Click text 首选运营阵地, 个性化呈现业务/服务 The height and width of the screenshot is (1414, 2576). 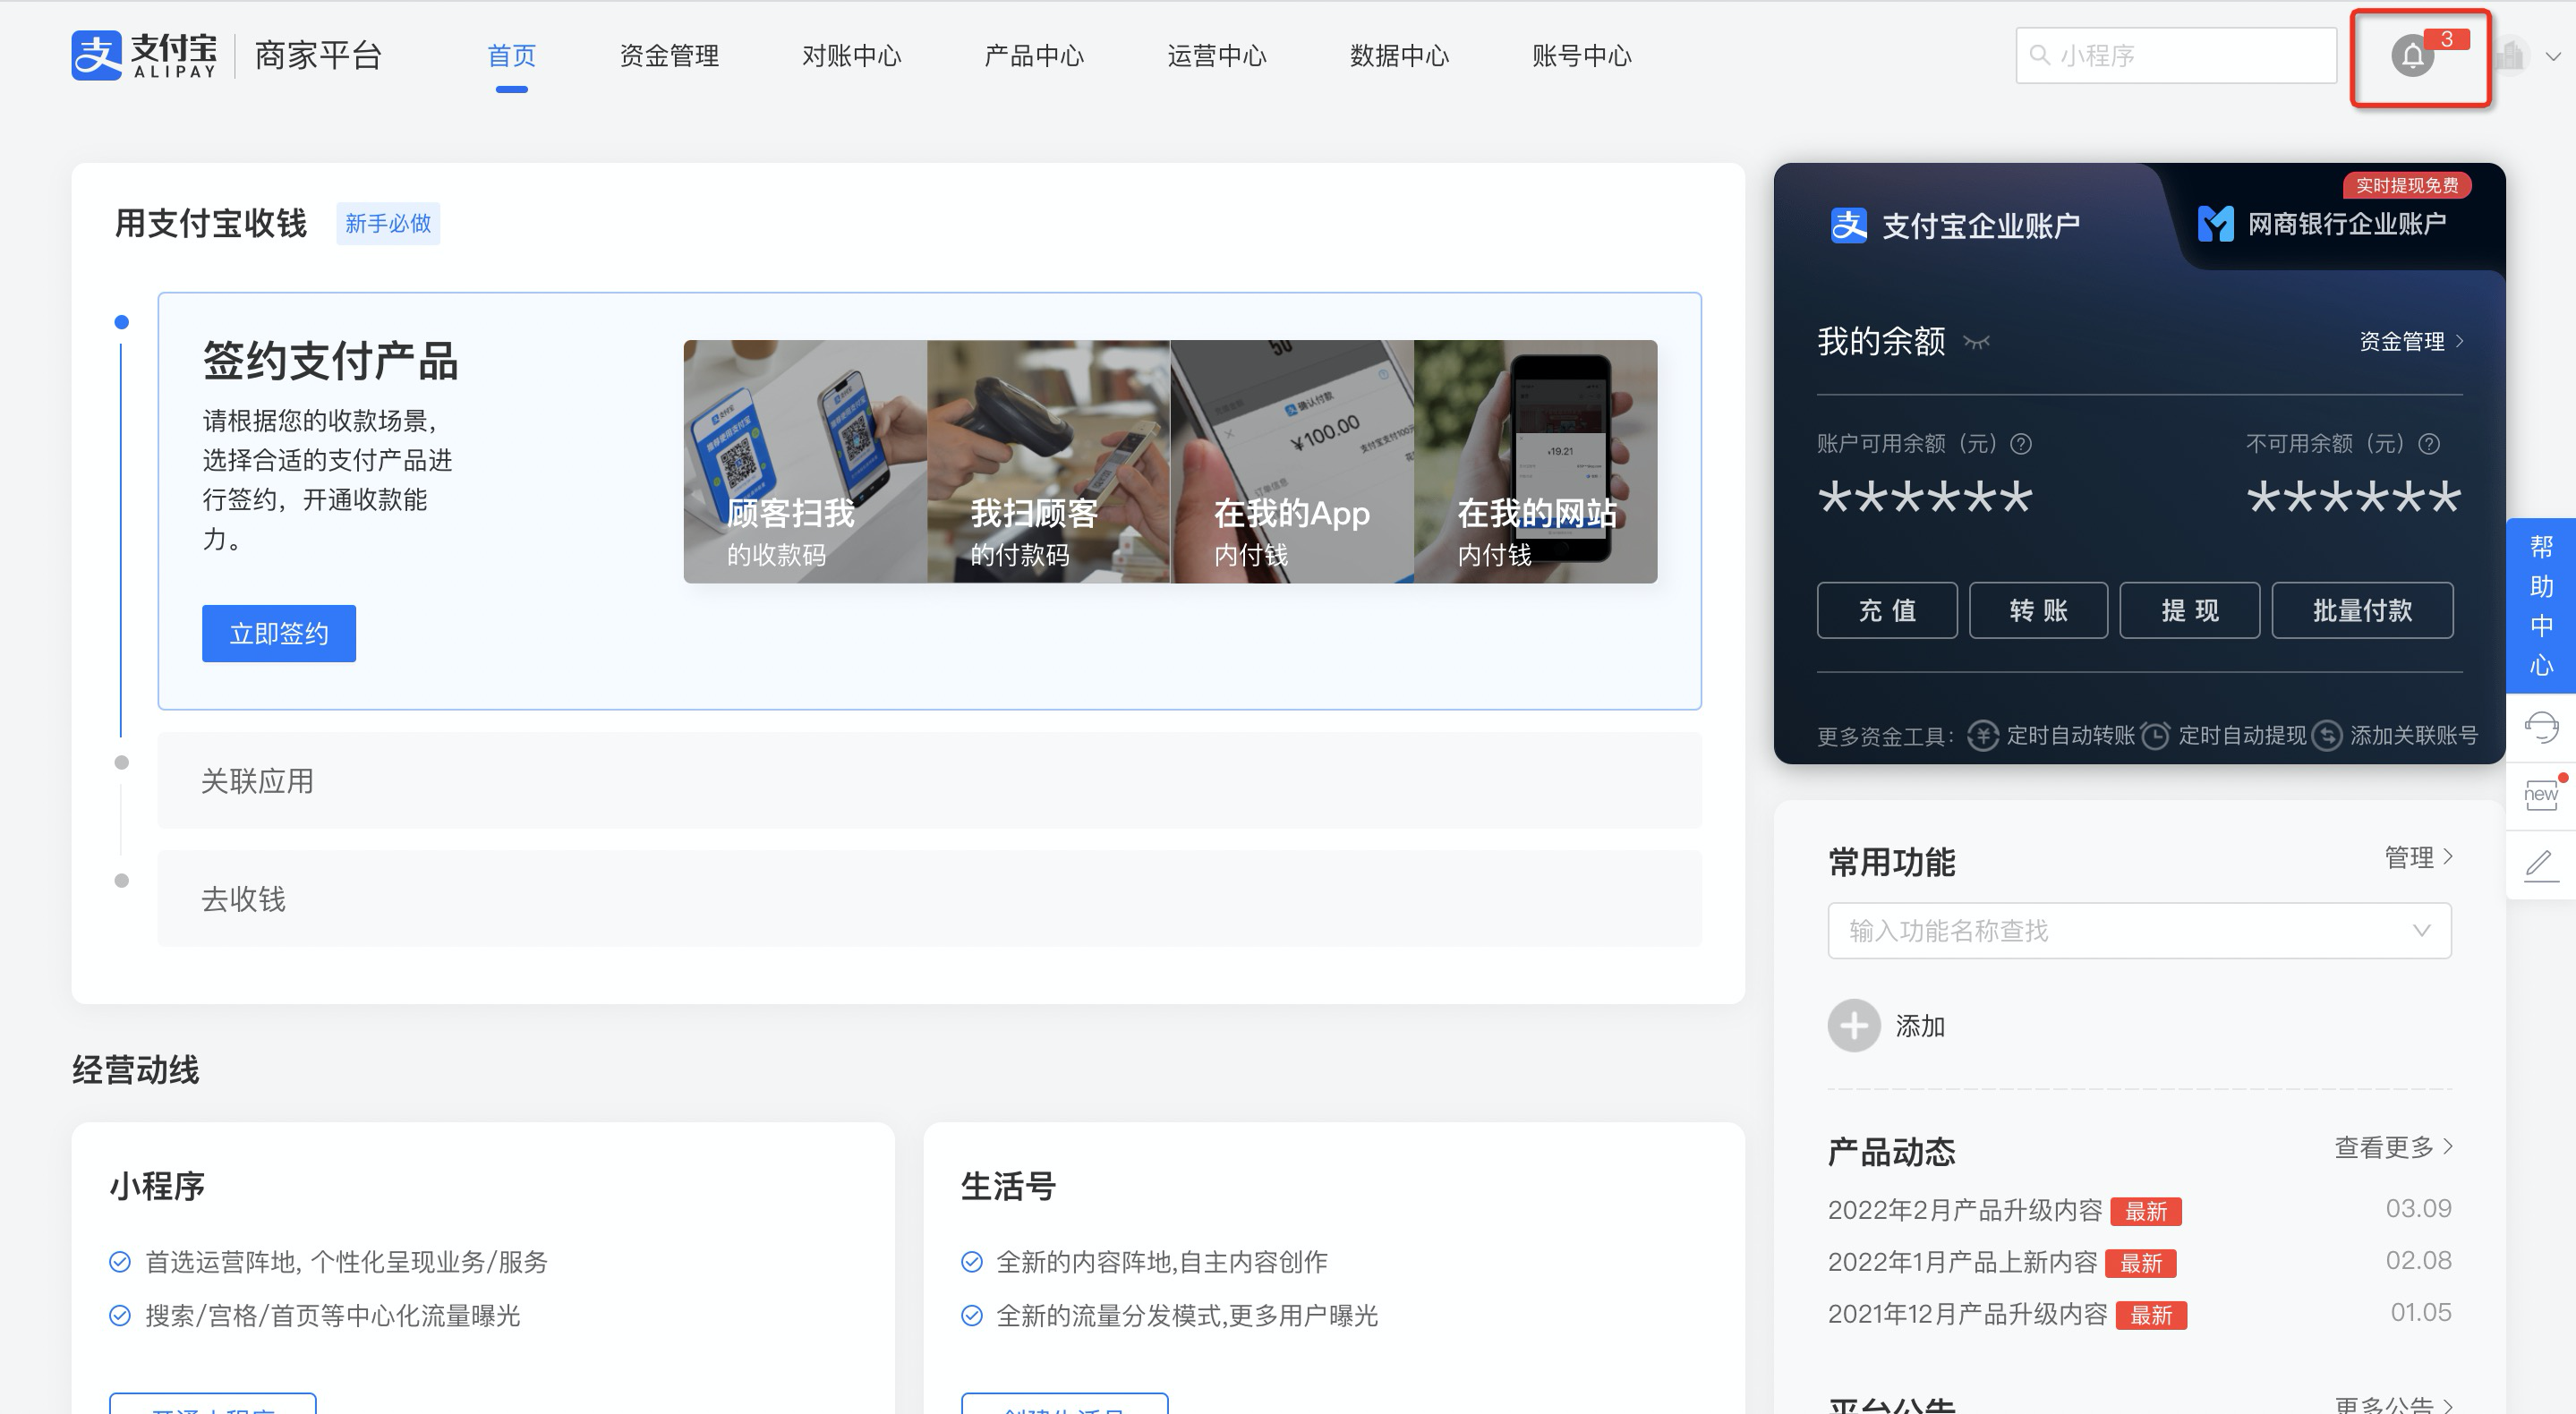pyautogui.click(x=347, y=1263)
